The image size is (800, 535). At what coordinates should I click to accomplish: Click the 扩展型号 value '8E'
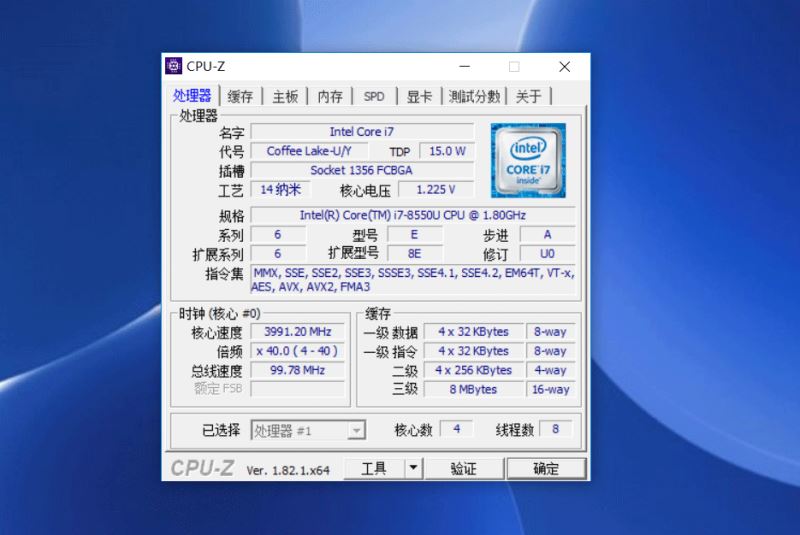415,254
